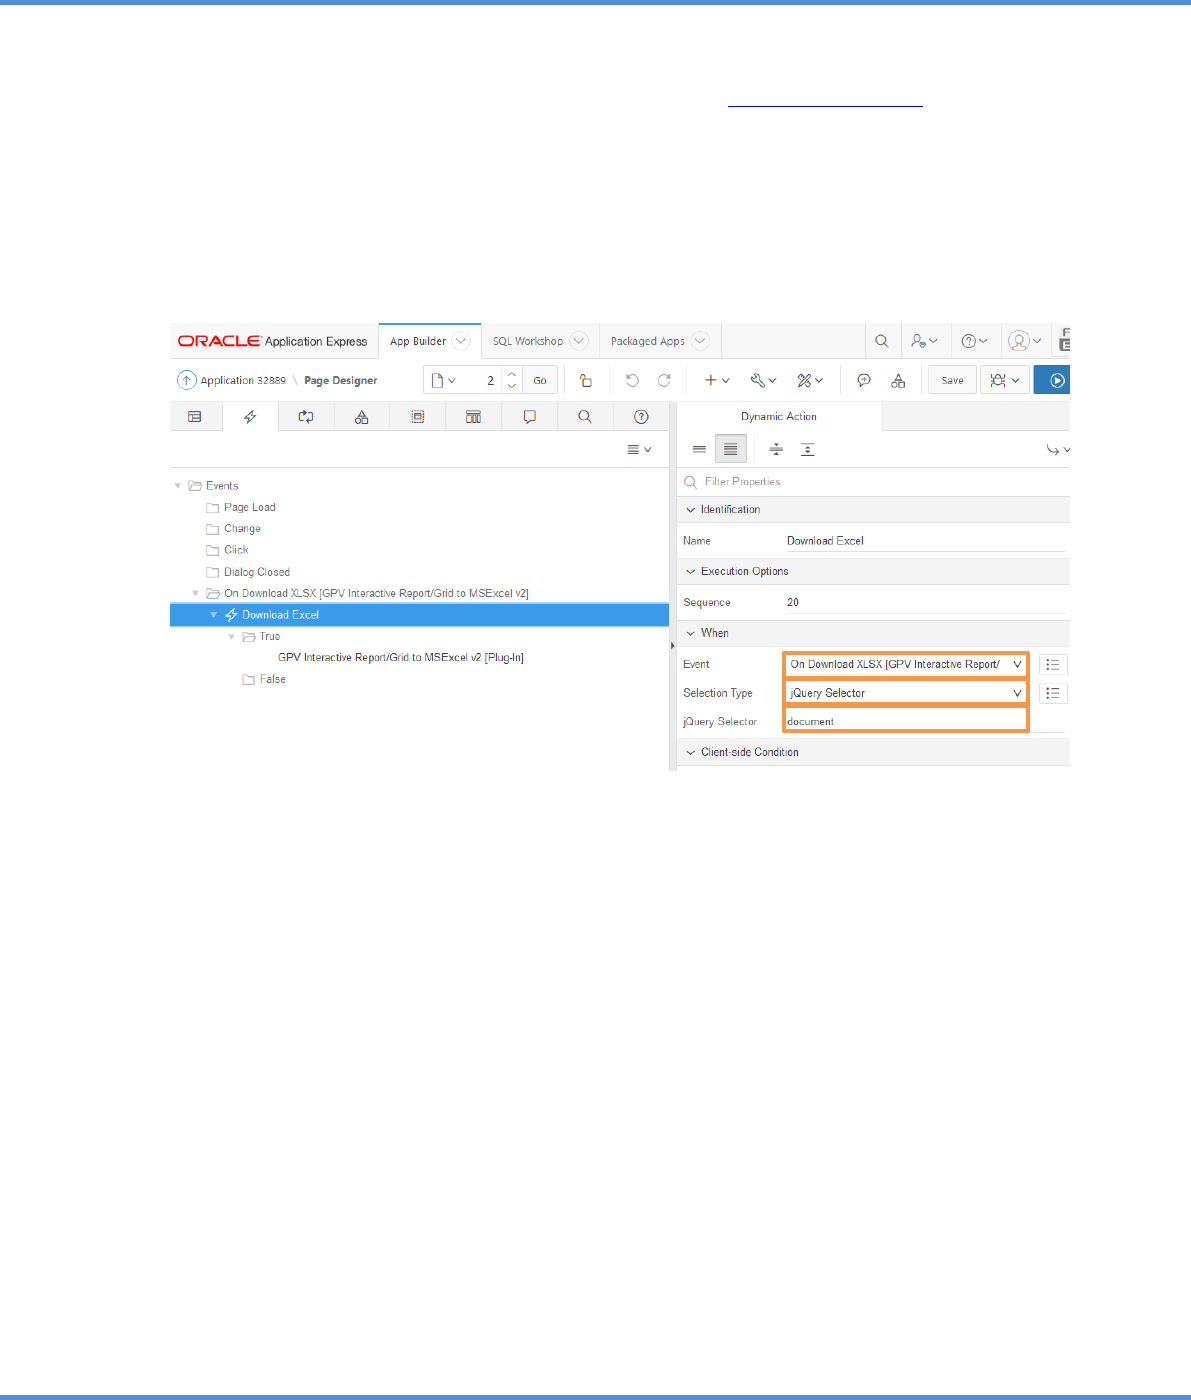This screenshot has width=1191, height=1400.
Task: Collapse the True folder node
Action: 232,637
